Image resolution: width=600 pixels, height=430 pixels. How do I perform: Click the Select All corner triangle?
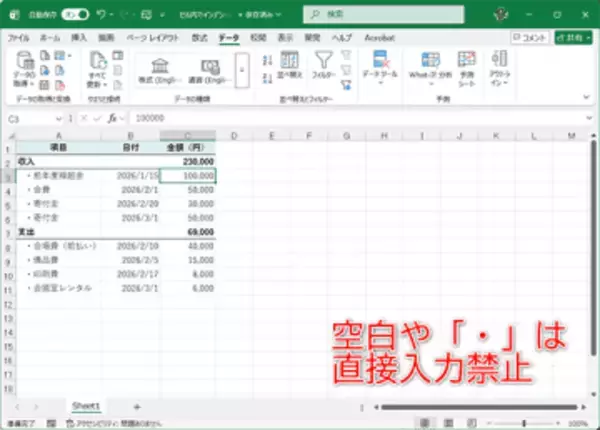click(x=12, y=136)
